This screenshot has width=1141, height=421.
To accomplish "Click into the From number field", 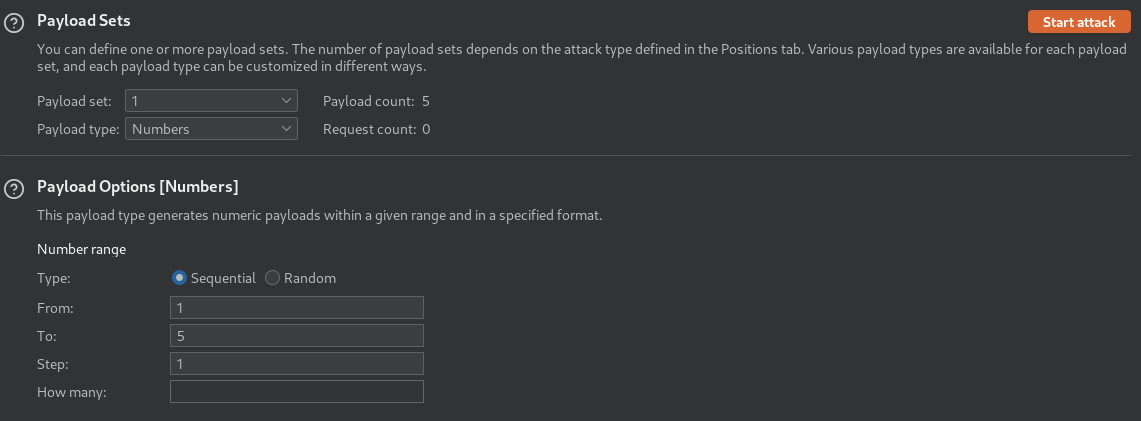I will tap(296, 308).
